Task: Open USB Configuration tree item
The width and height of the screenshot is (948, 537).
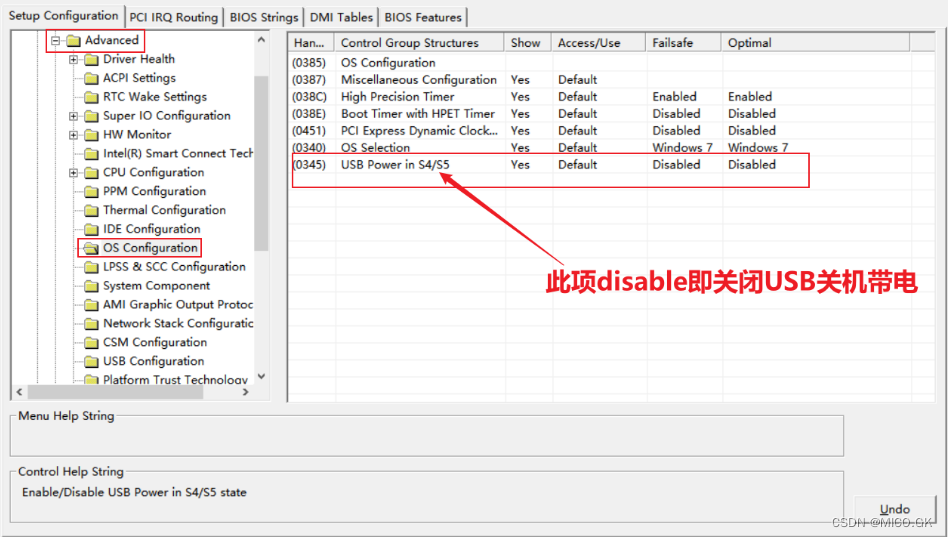Action: pos(154,361)
